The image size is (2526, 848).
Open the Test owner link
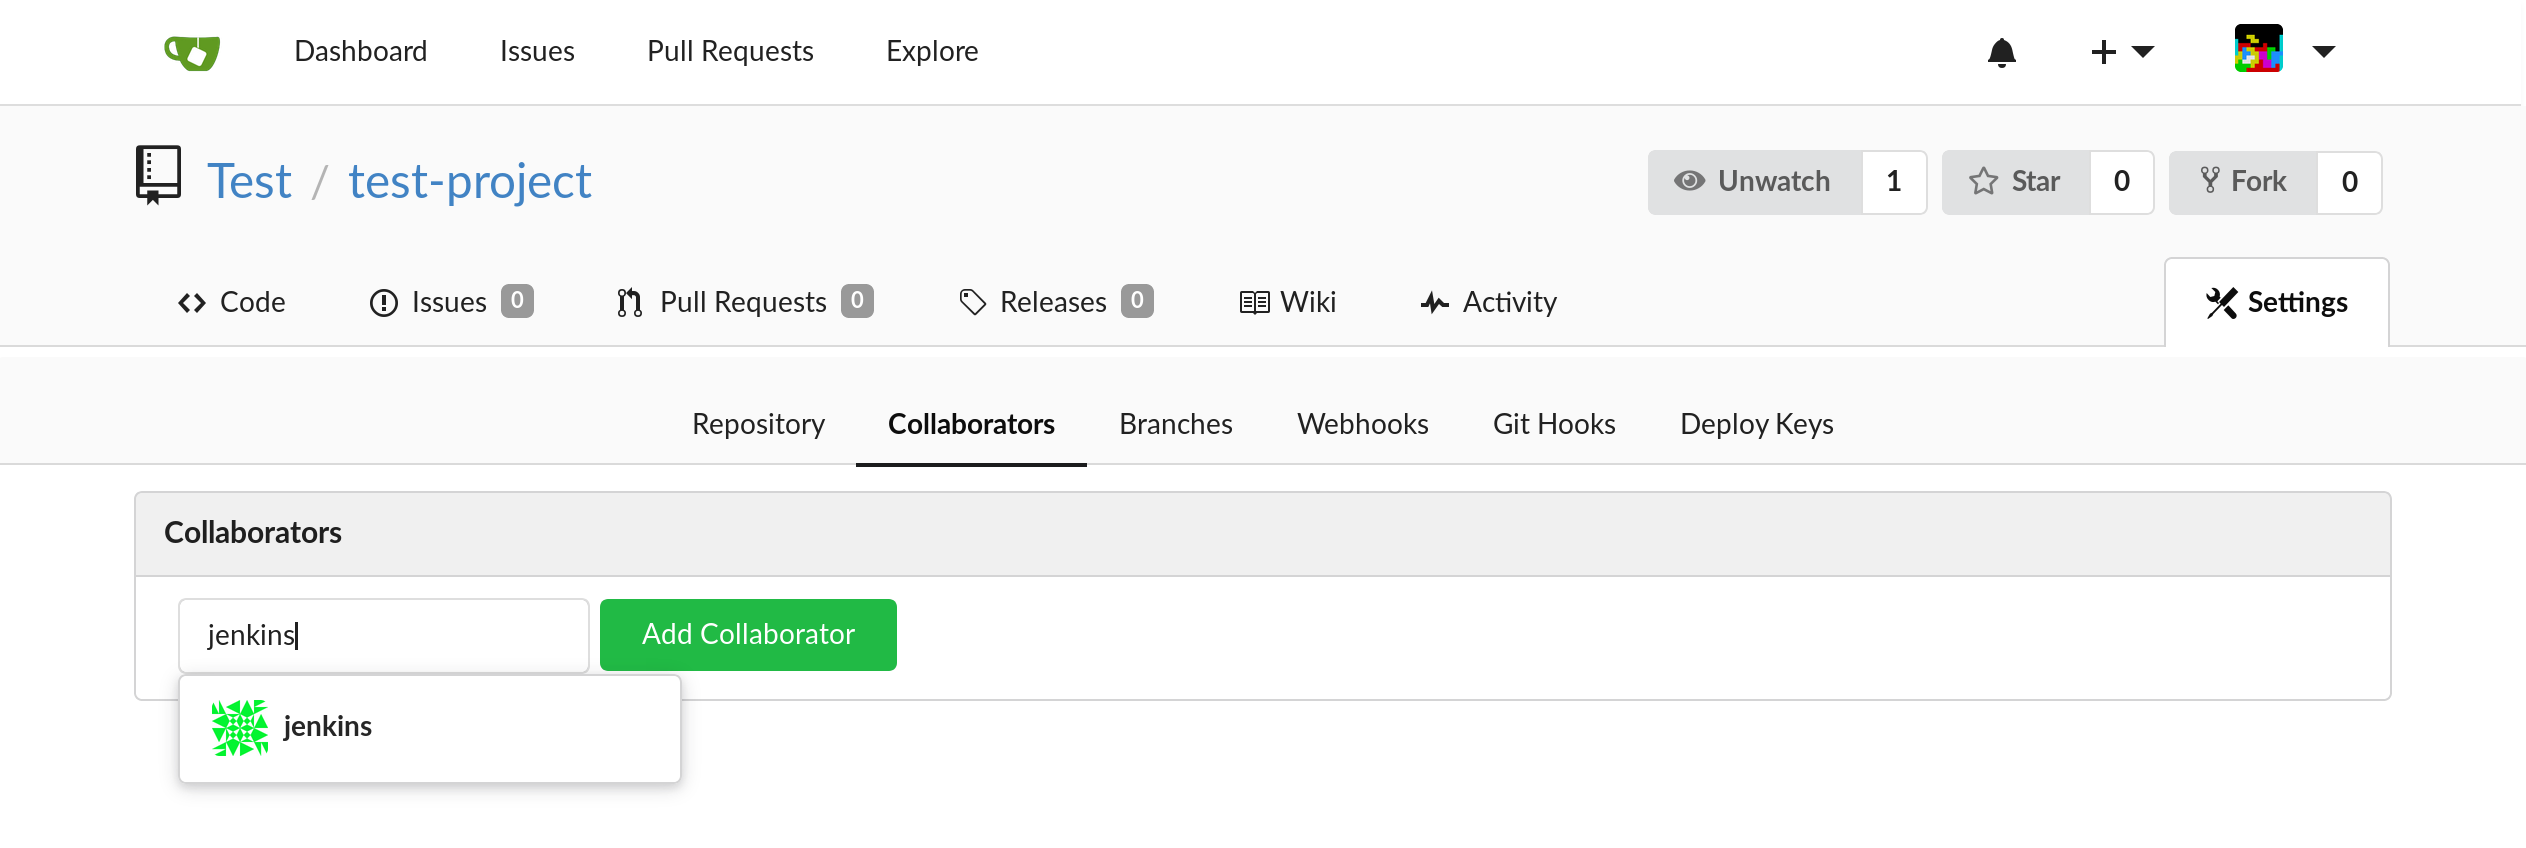tap(249, 182)
